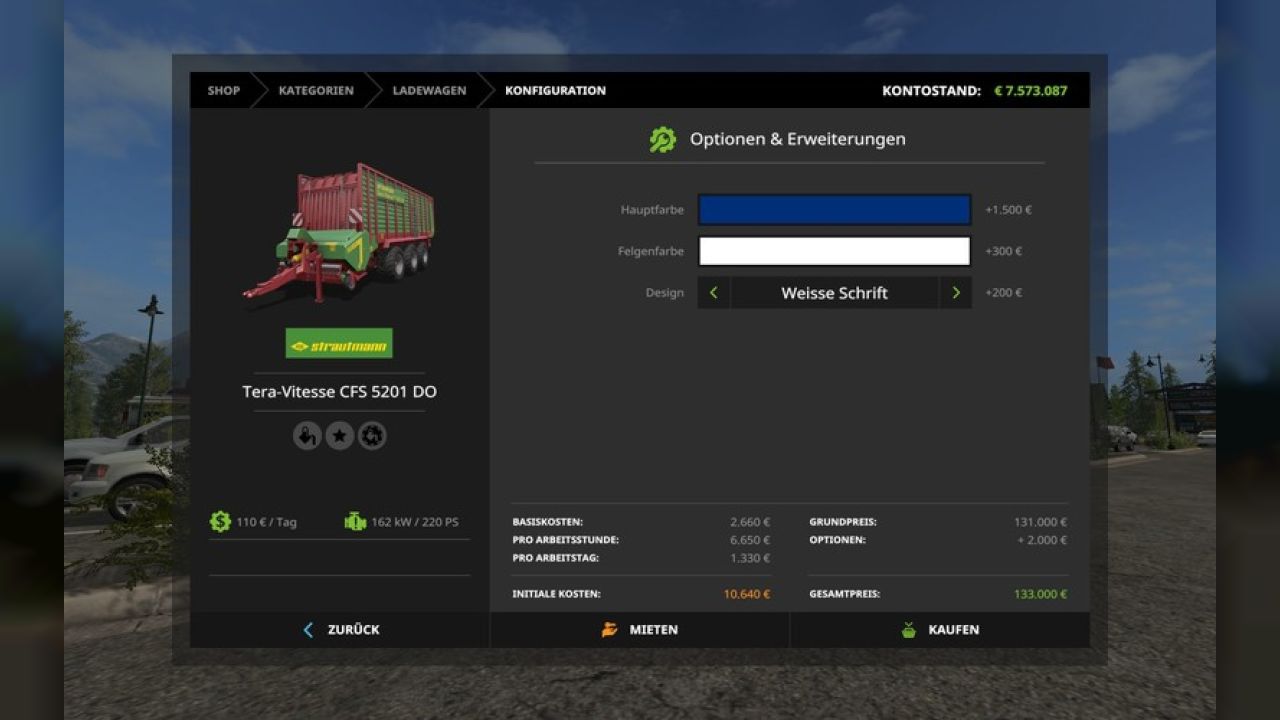Go to the Shop breadcrumb
1280x720 pixels.
(x=224, y=91)
